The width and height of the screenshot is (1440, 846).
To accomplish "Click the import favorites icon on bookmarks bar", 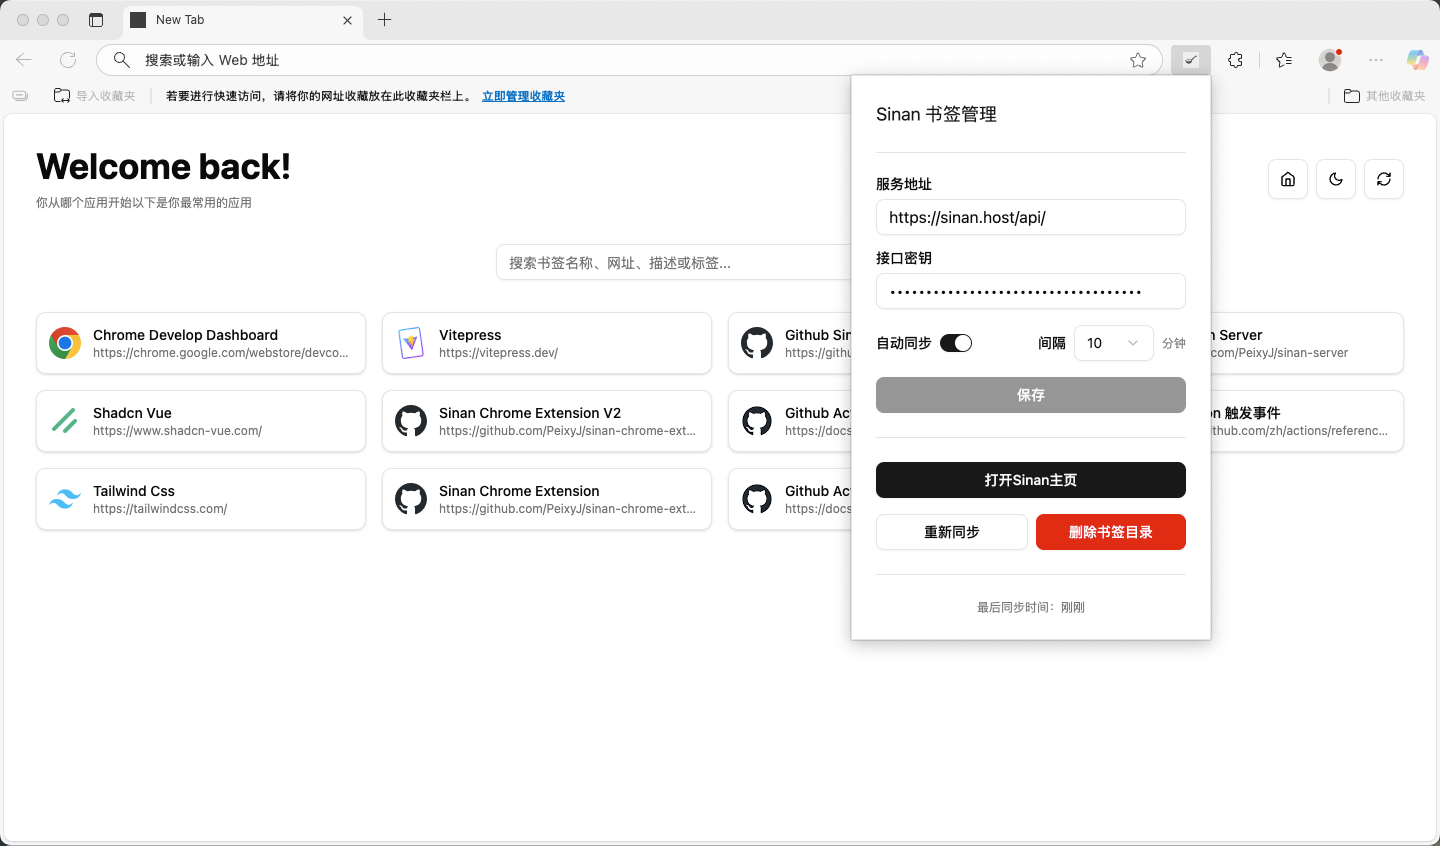I will (62, 96).
